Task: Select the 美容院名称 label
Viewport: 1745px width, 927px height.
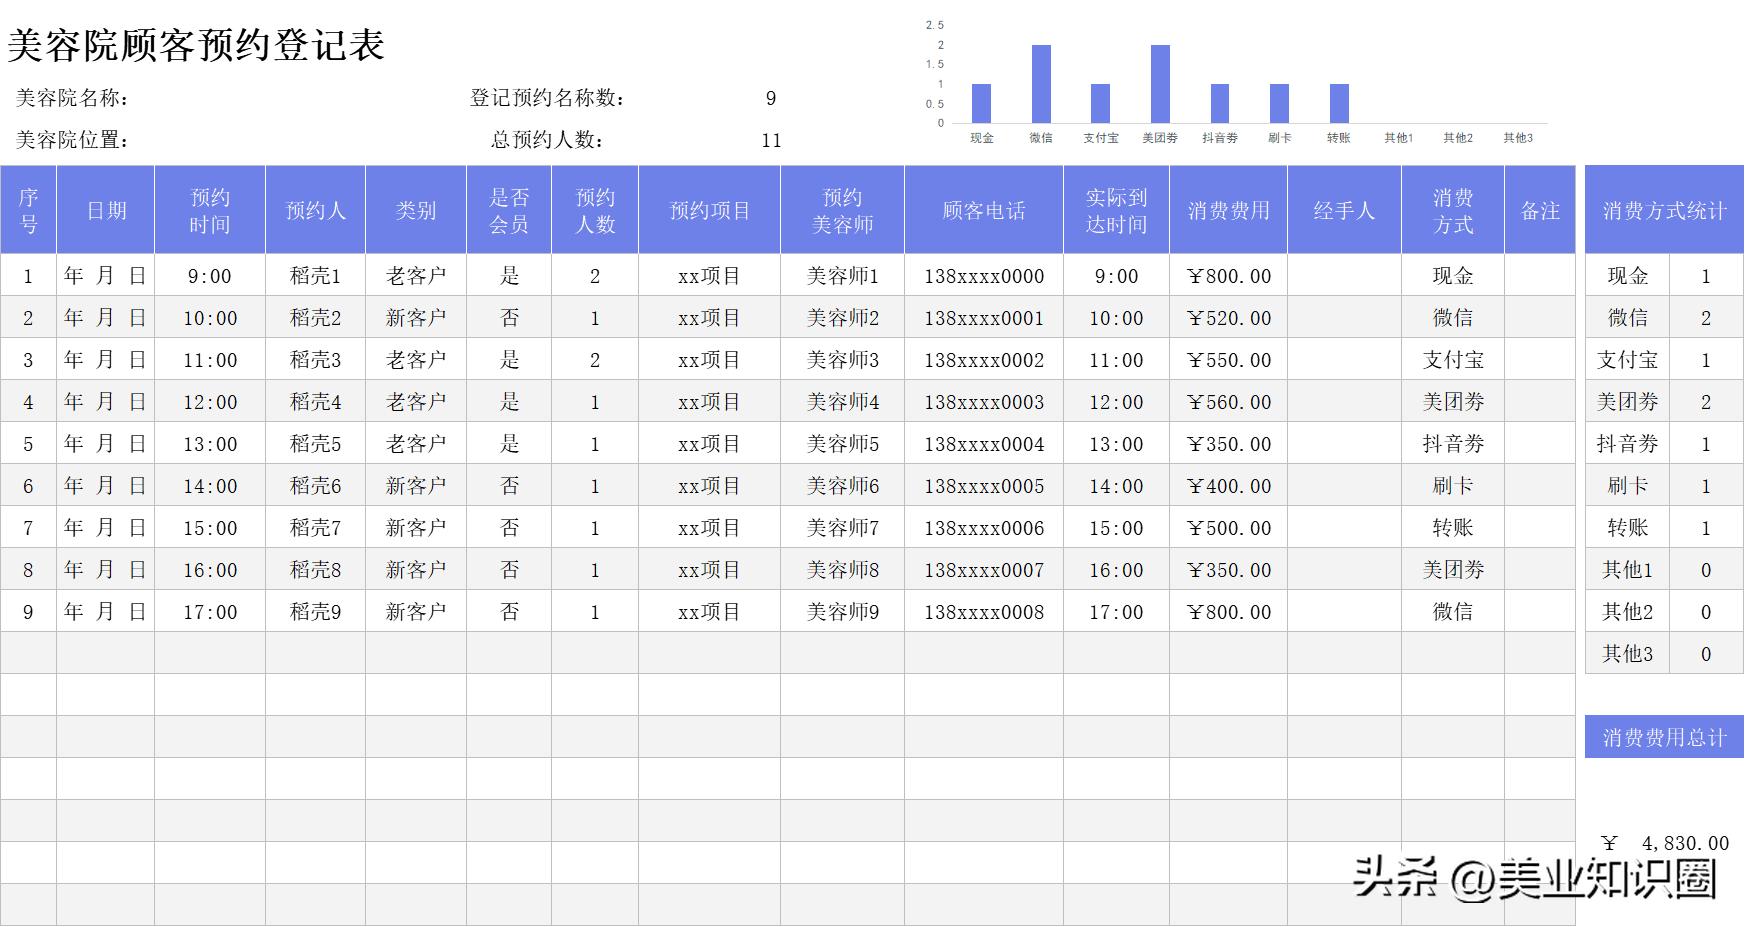Action: [72, 98]
